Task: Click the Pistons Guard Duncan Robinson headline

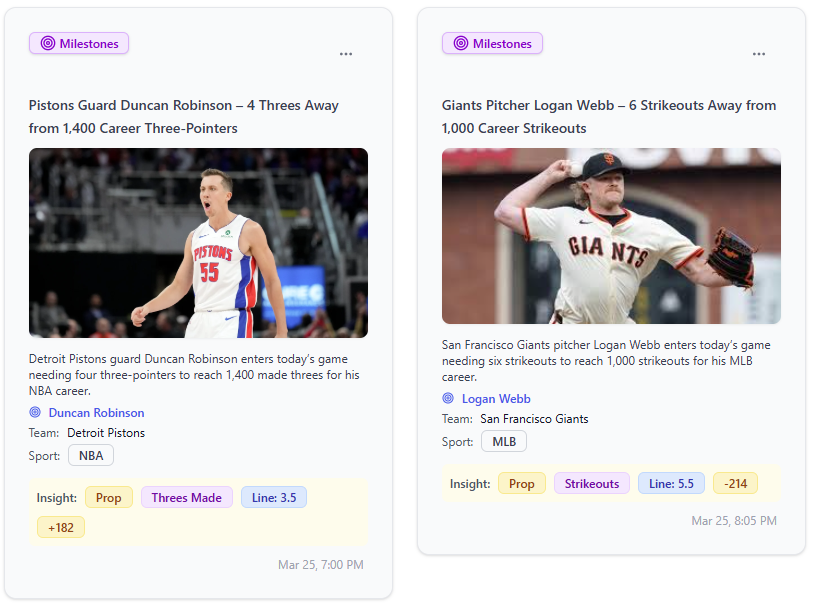Action: tap(184, 117)
